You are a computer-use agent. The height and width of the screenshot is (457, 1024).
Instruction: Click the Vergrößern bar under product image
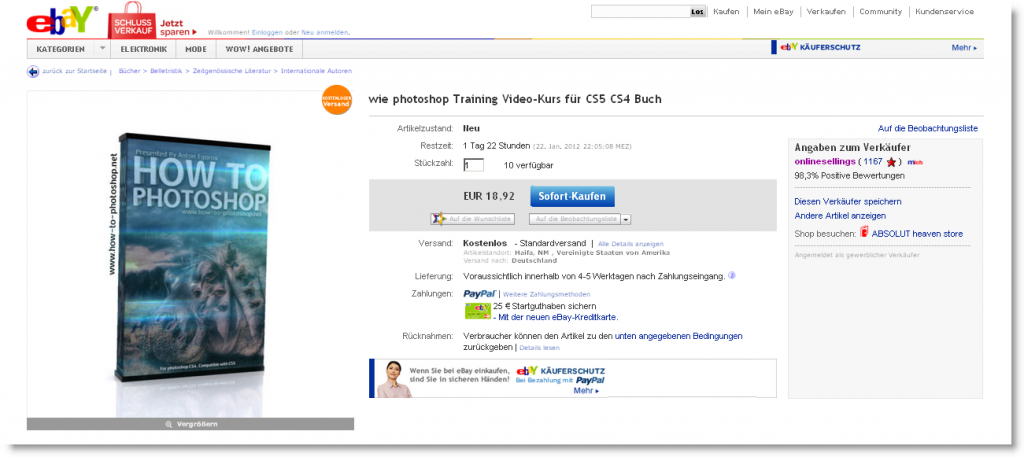(x=190, y=424)
